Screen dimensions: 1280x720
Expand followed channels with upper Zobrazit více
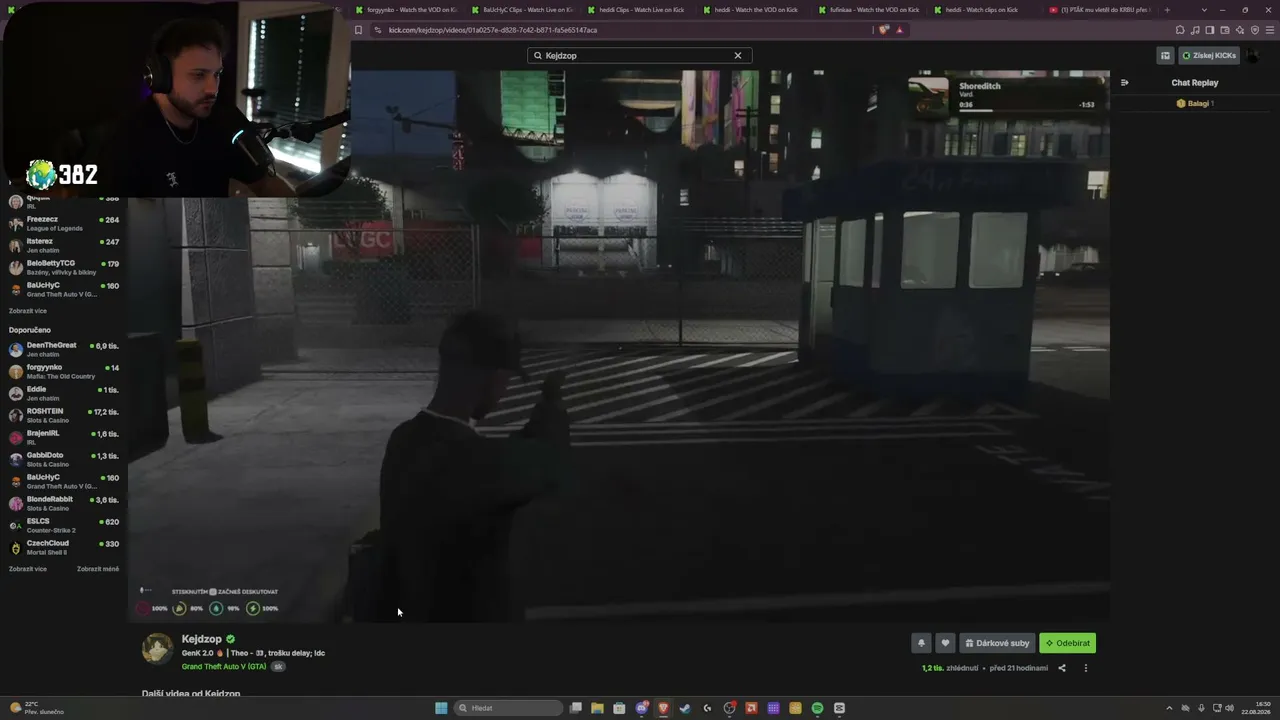click(x=28, y=311)
